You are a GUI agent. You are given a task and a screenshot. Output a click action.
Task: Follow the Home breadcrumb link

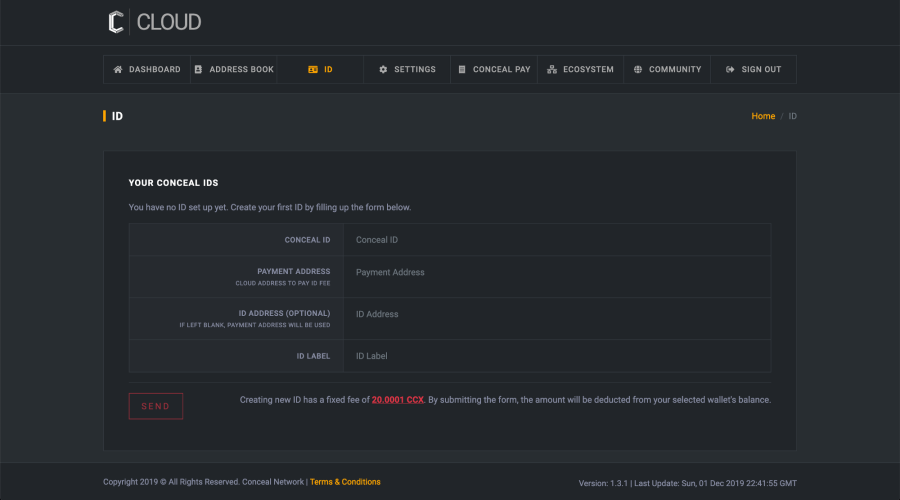pos(763,116)
